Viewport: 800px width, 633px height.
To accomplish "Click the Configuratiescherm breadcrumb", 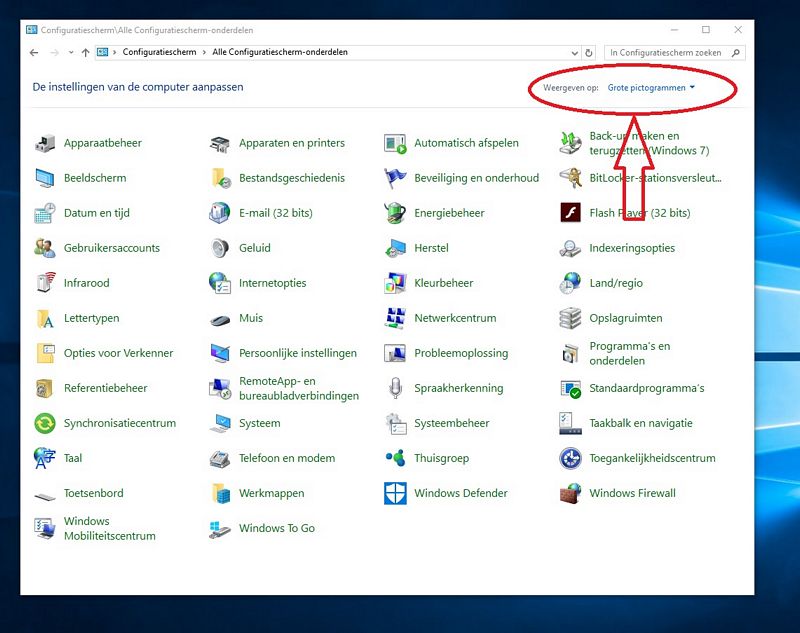I will 159,52.
